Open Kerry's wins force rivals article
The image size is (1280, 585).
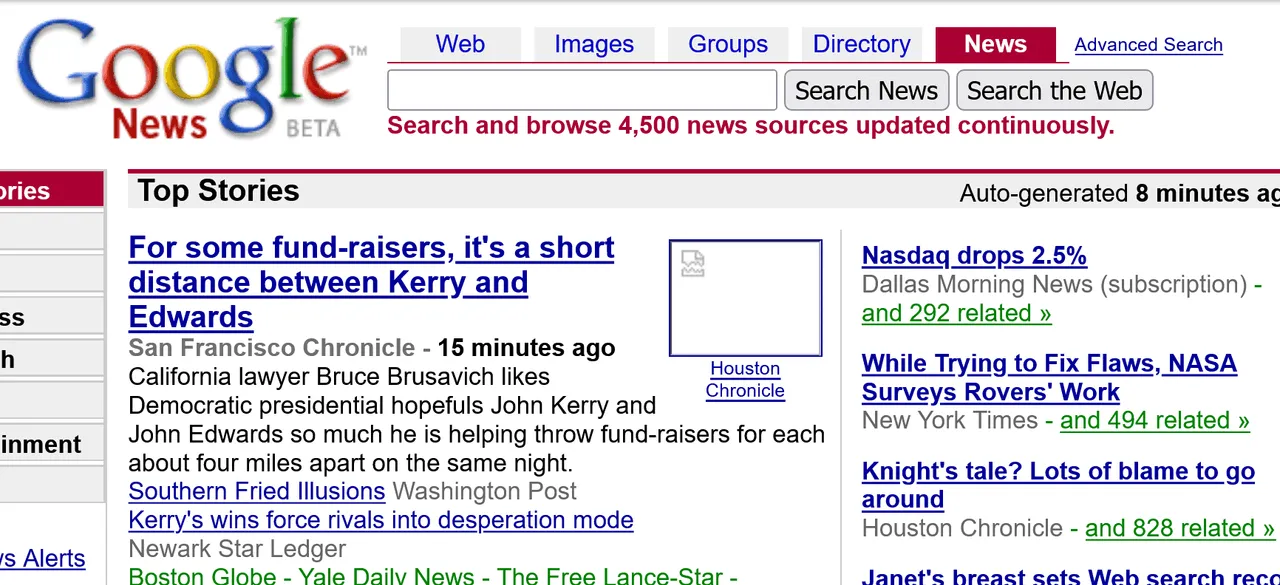pyautogui.click(x=381, y=520)
